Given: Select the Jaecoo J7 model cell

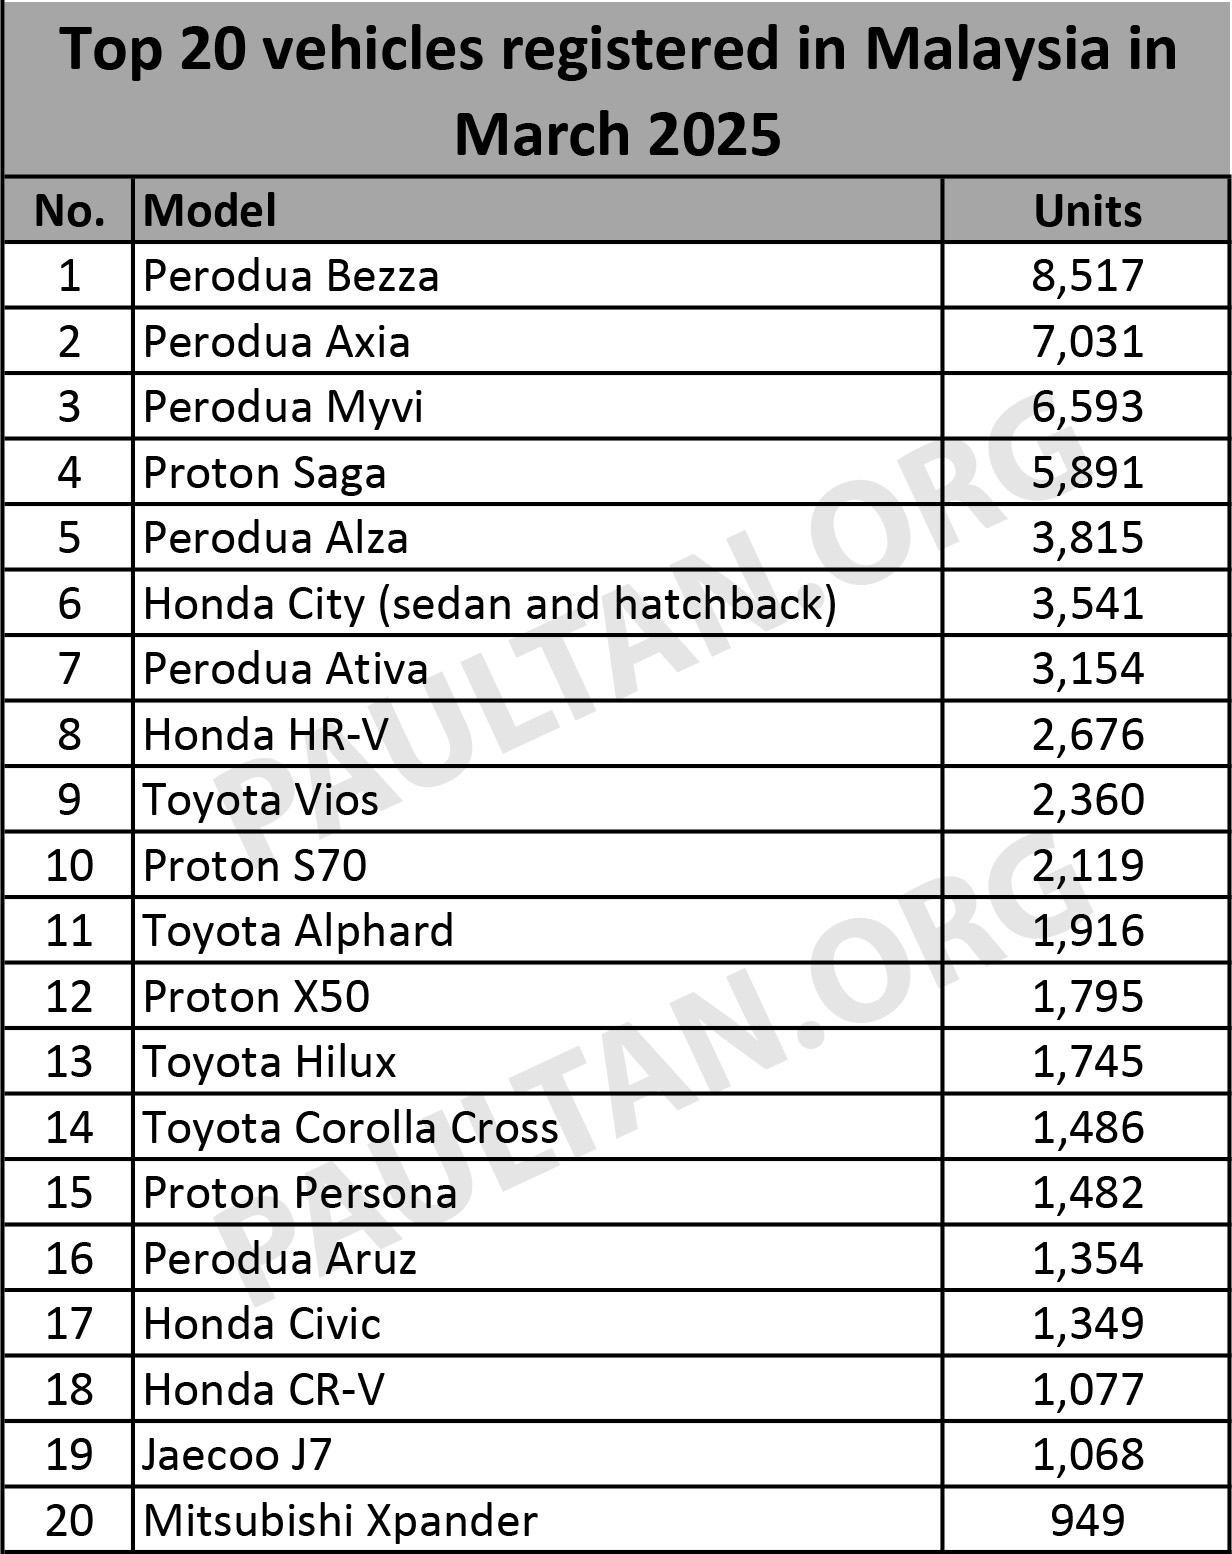Looking at the screenshot, I should [x=237, y=1455].
